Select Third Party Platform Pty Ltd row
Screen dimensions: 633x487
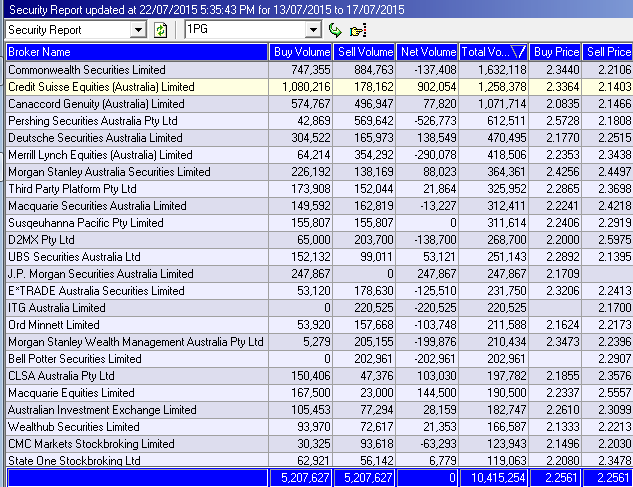319,189
